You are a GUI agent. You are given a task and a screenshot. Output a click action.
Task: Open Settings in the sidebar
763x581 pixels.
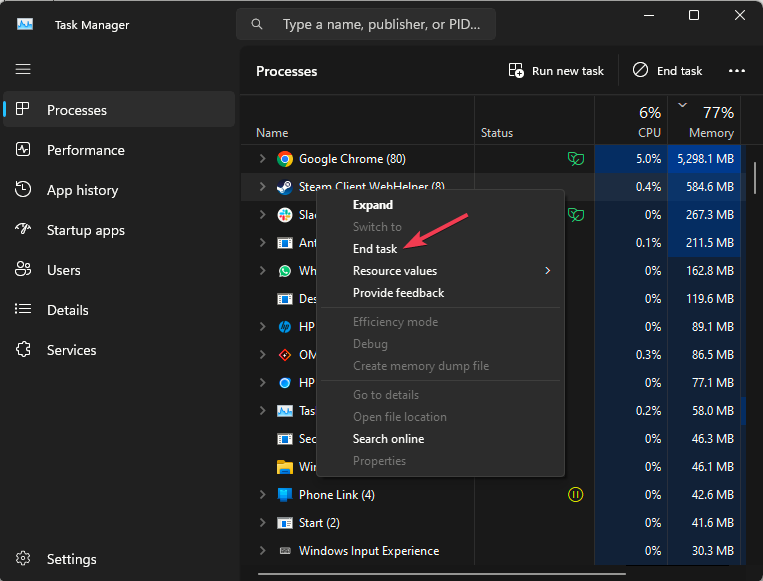(119, 559)
